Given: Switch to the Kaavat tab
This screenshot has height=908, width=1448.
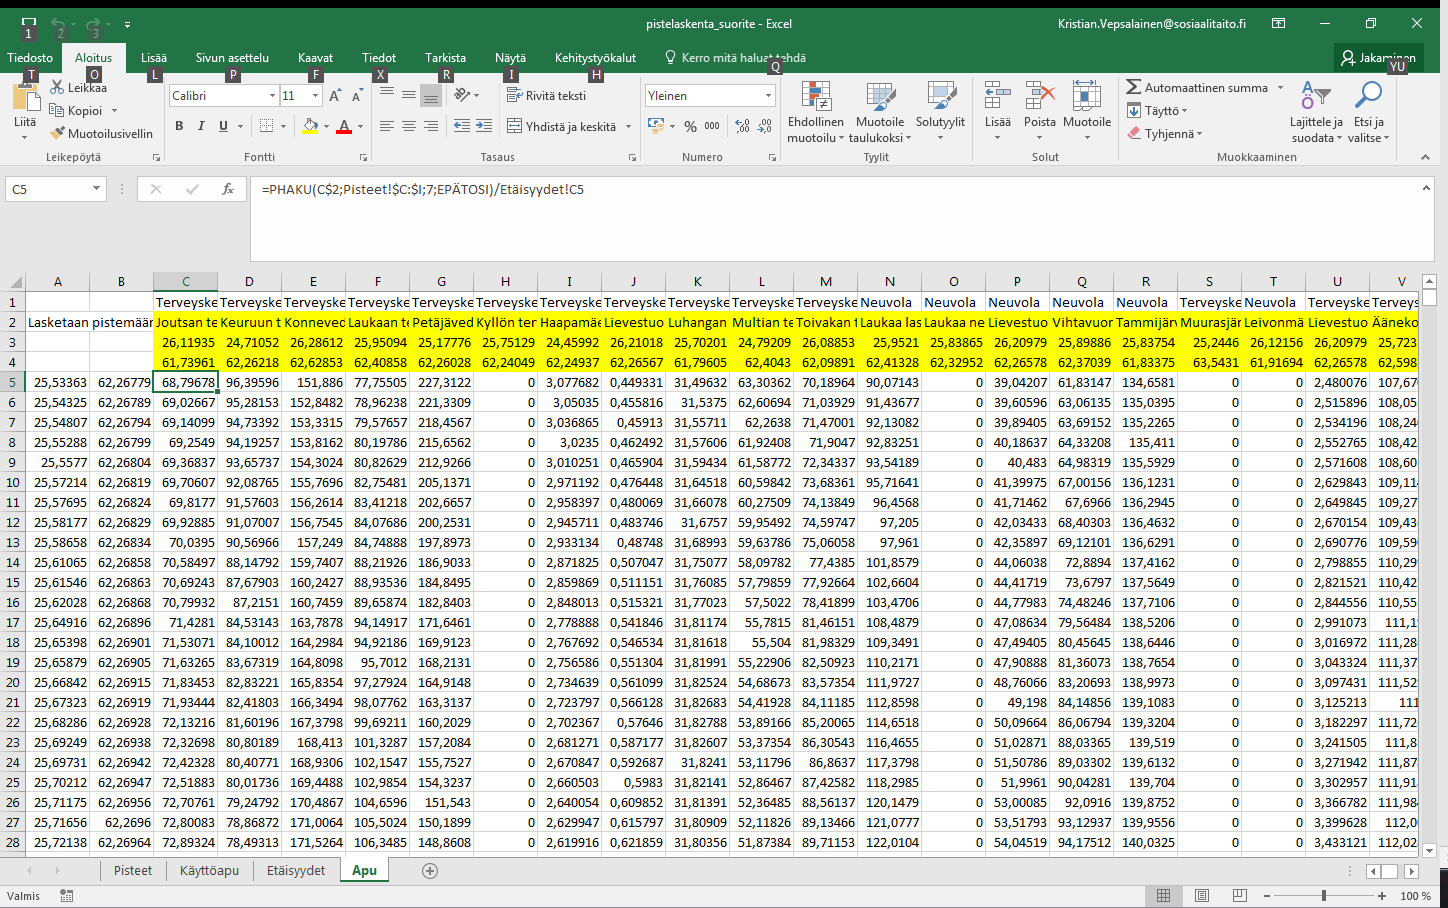Looking at the screenshot, I should point(315,58).
